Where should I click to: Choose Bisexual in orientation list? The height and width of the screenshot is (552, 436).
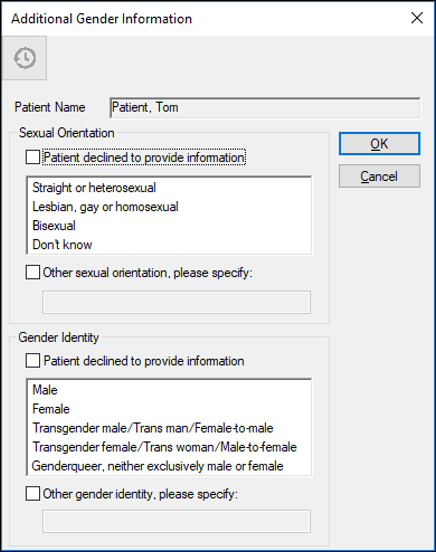[x=169, y=226]
